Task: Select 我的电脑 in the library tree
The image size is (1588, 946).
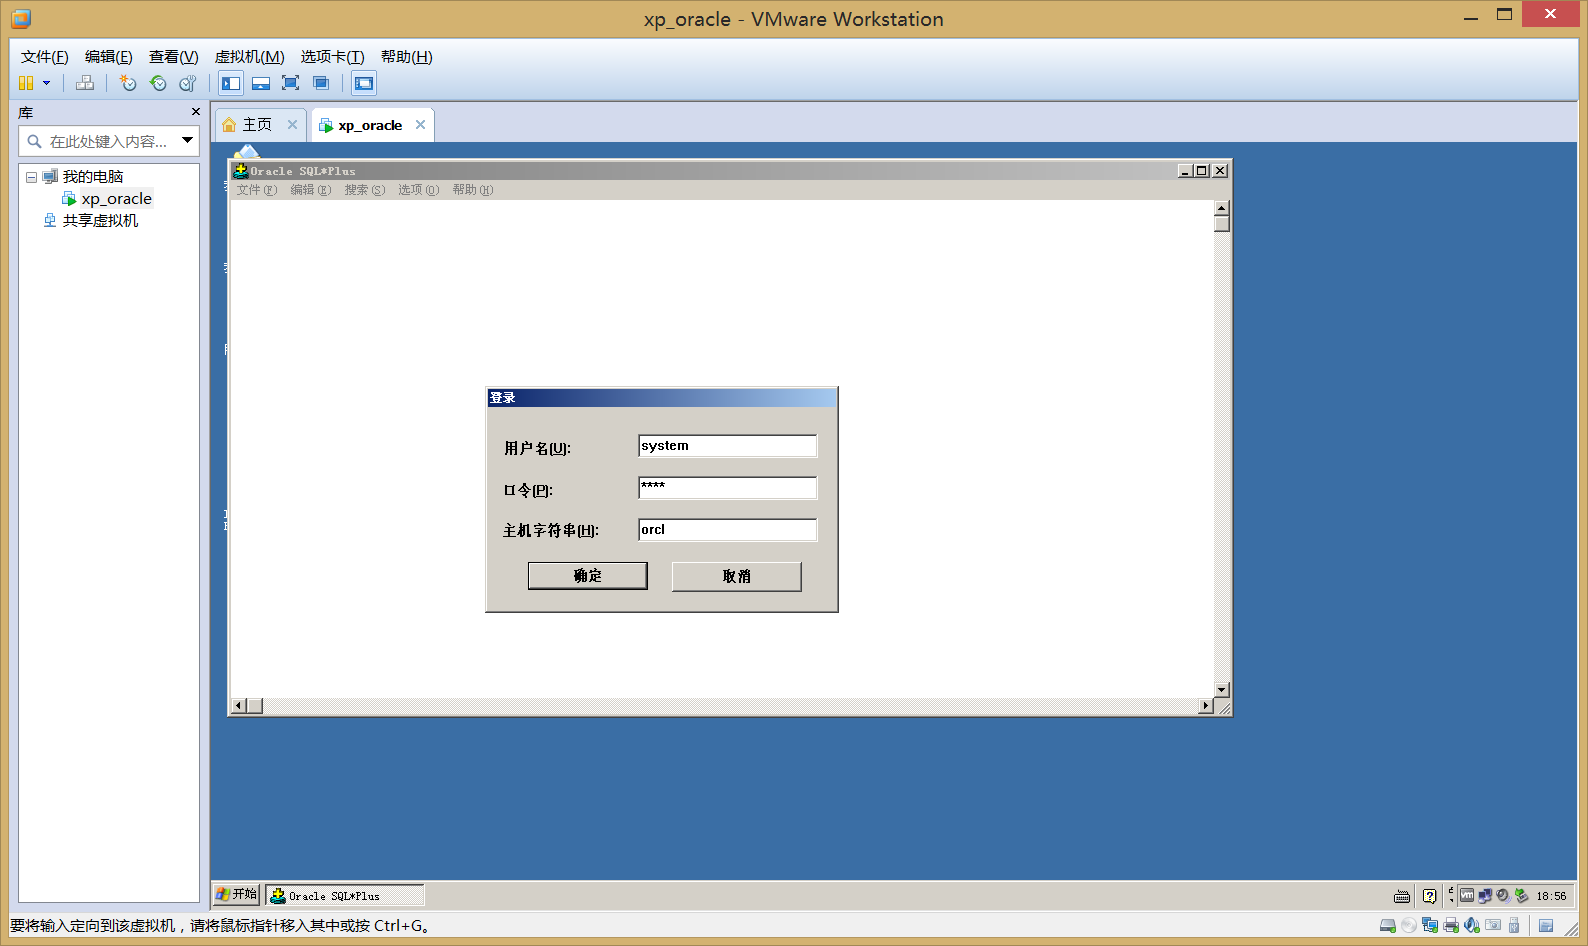Action: click(93, 177)
